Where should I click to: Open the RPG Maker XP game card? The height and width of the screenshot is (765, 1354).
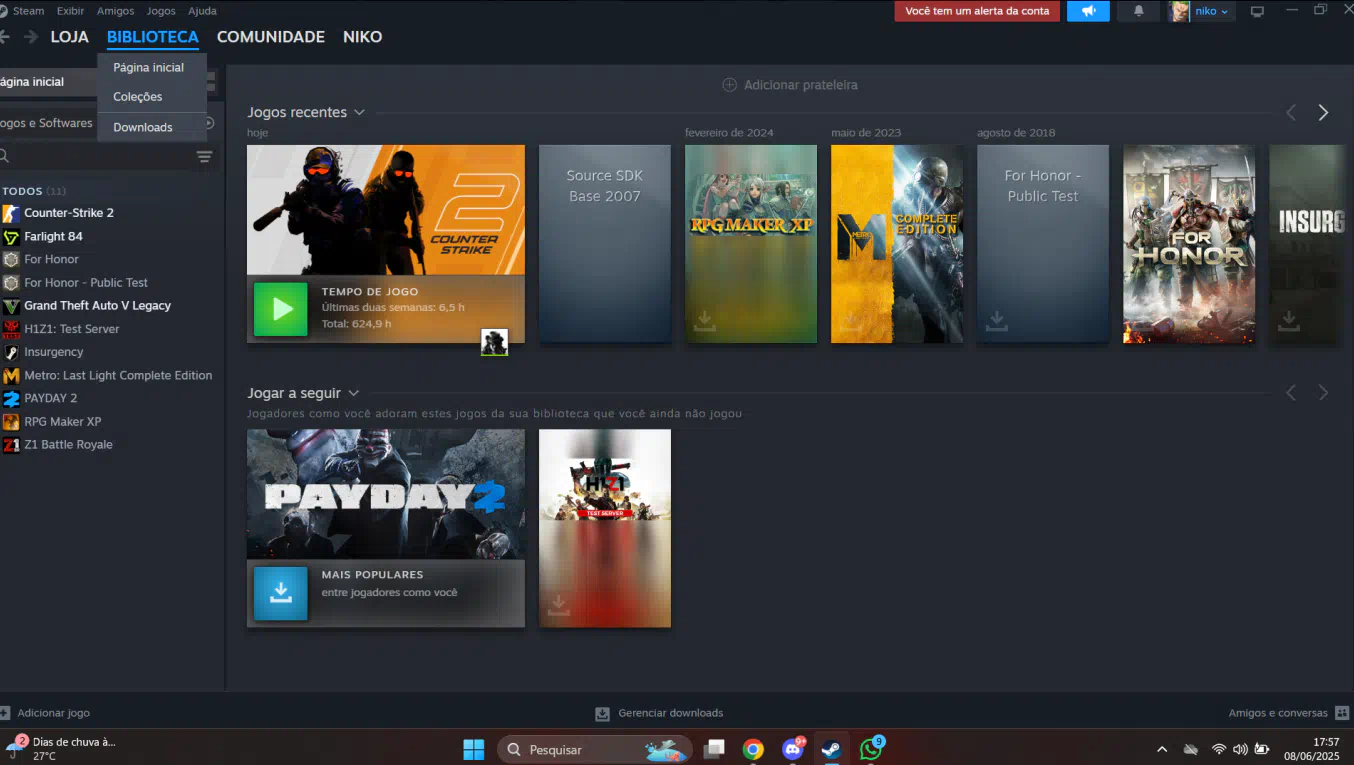[x=751, y=244]
